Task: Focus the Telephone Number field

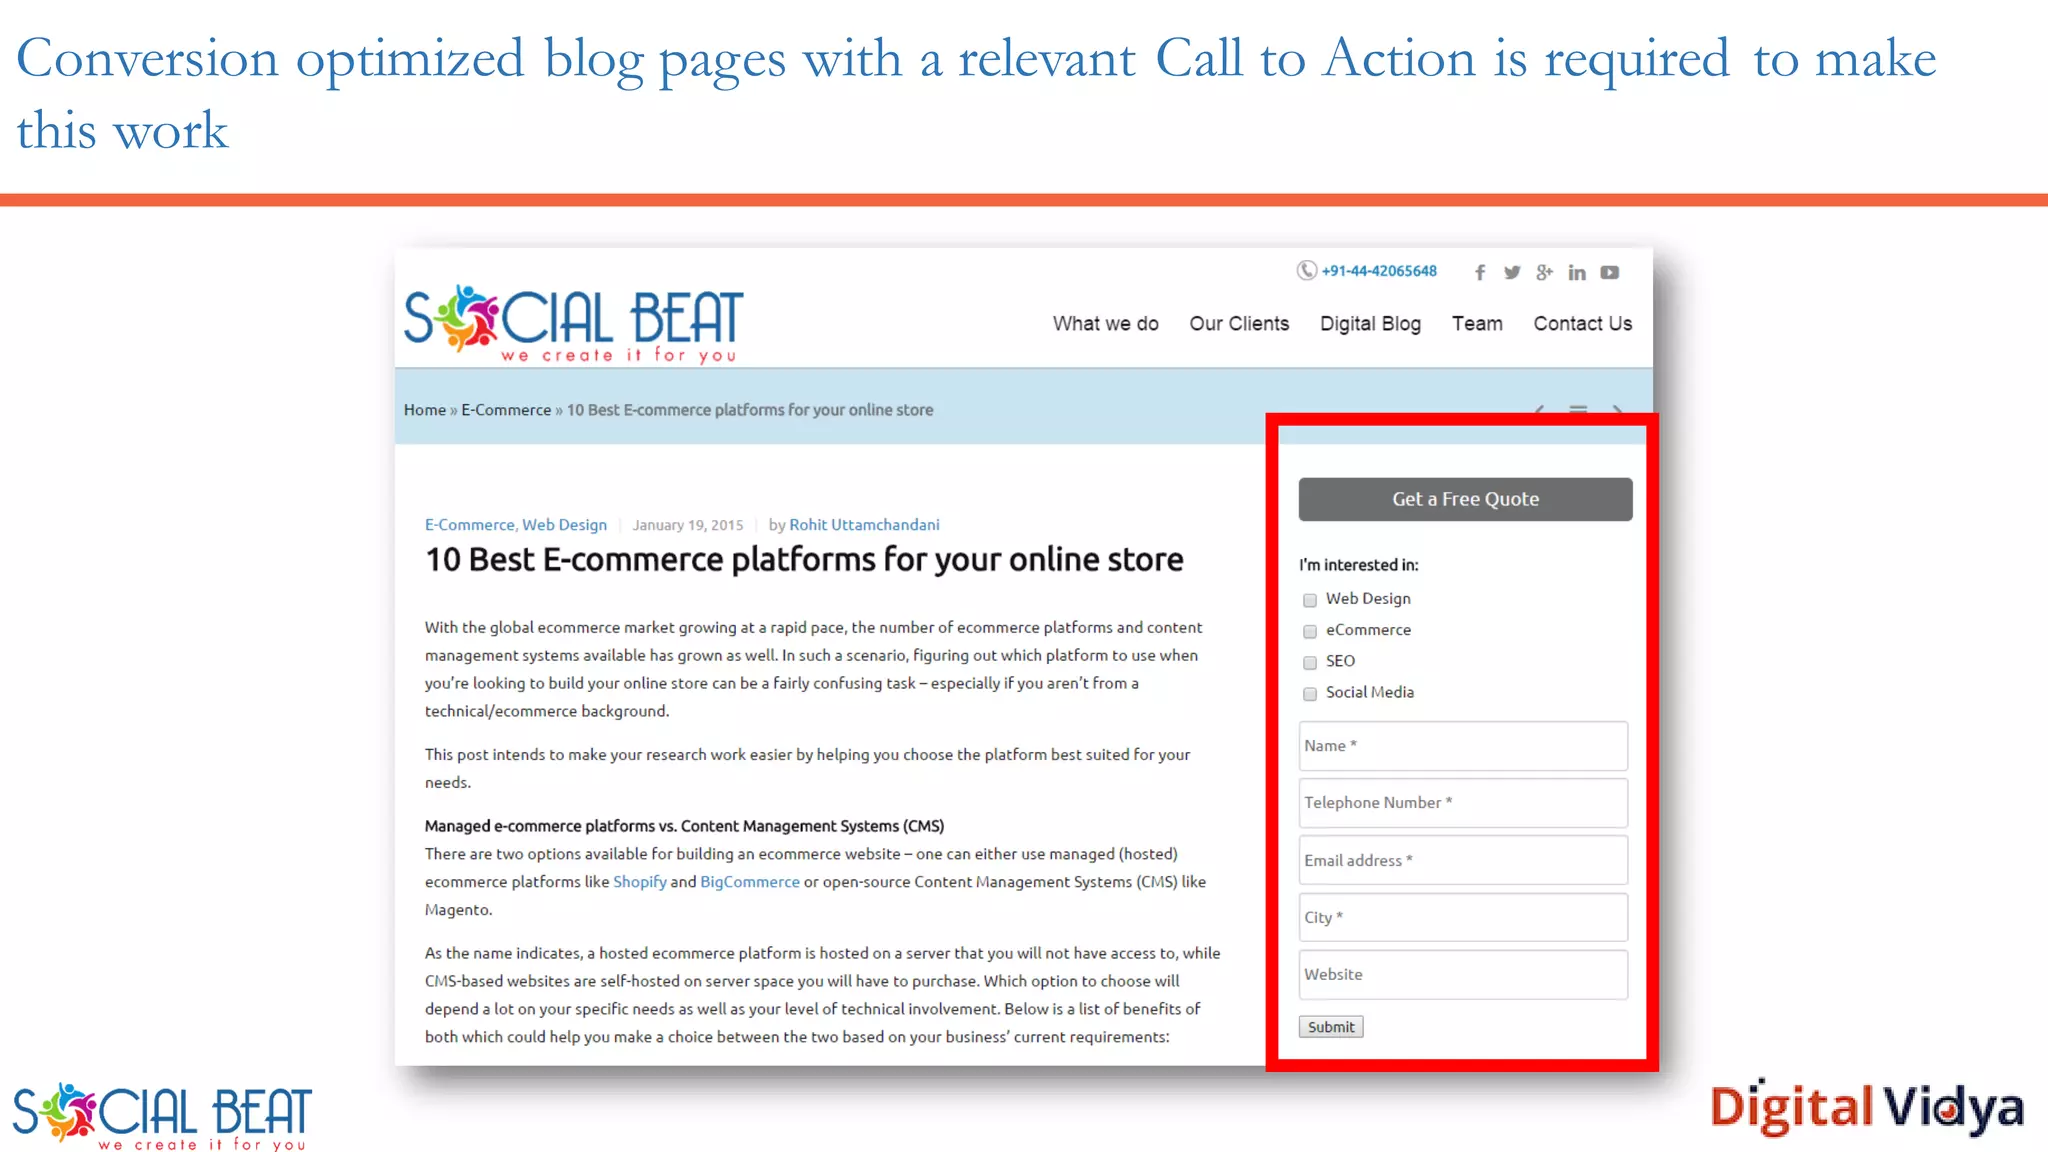Action: [1463, 803]
